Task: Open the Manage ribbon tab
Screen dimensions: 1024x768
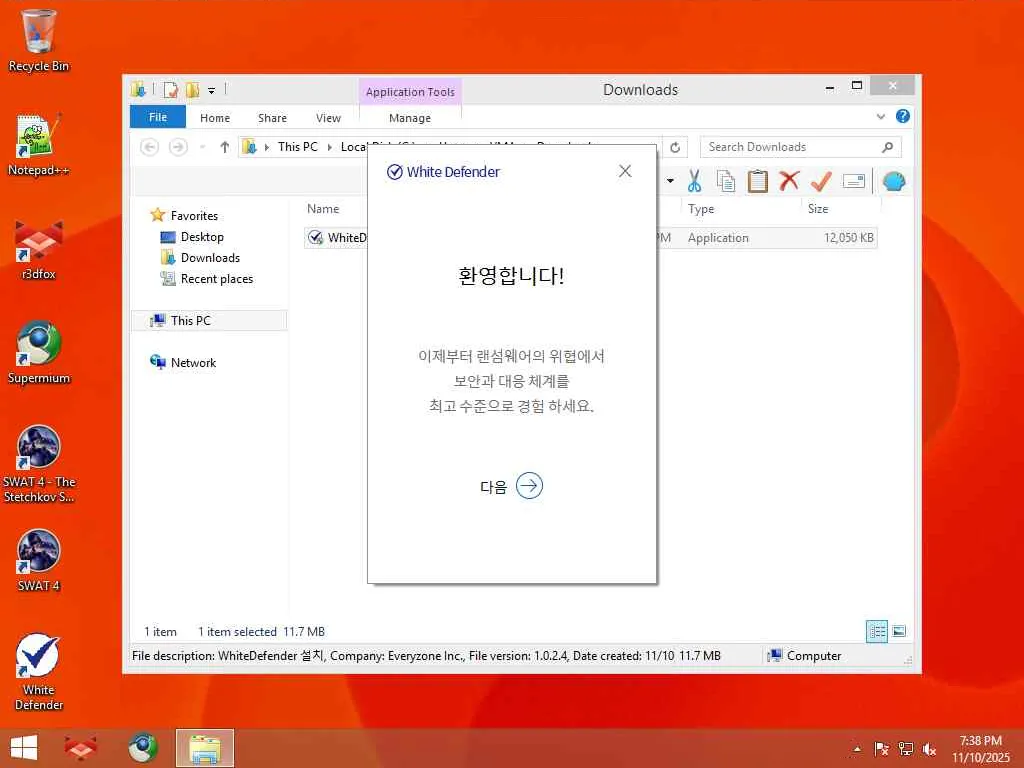Action: pyautogui.click(x=409, y=118)
